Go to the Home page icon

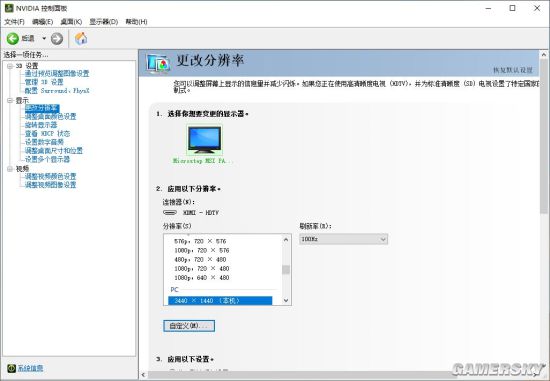81,39
